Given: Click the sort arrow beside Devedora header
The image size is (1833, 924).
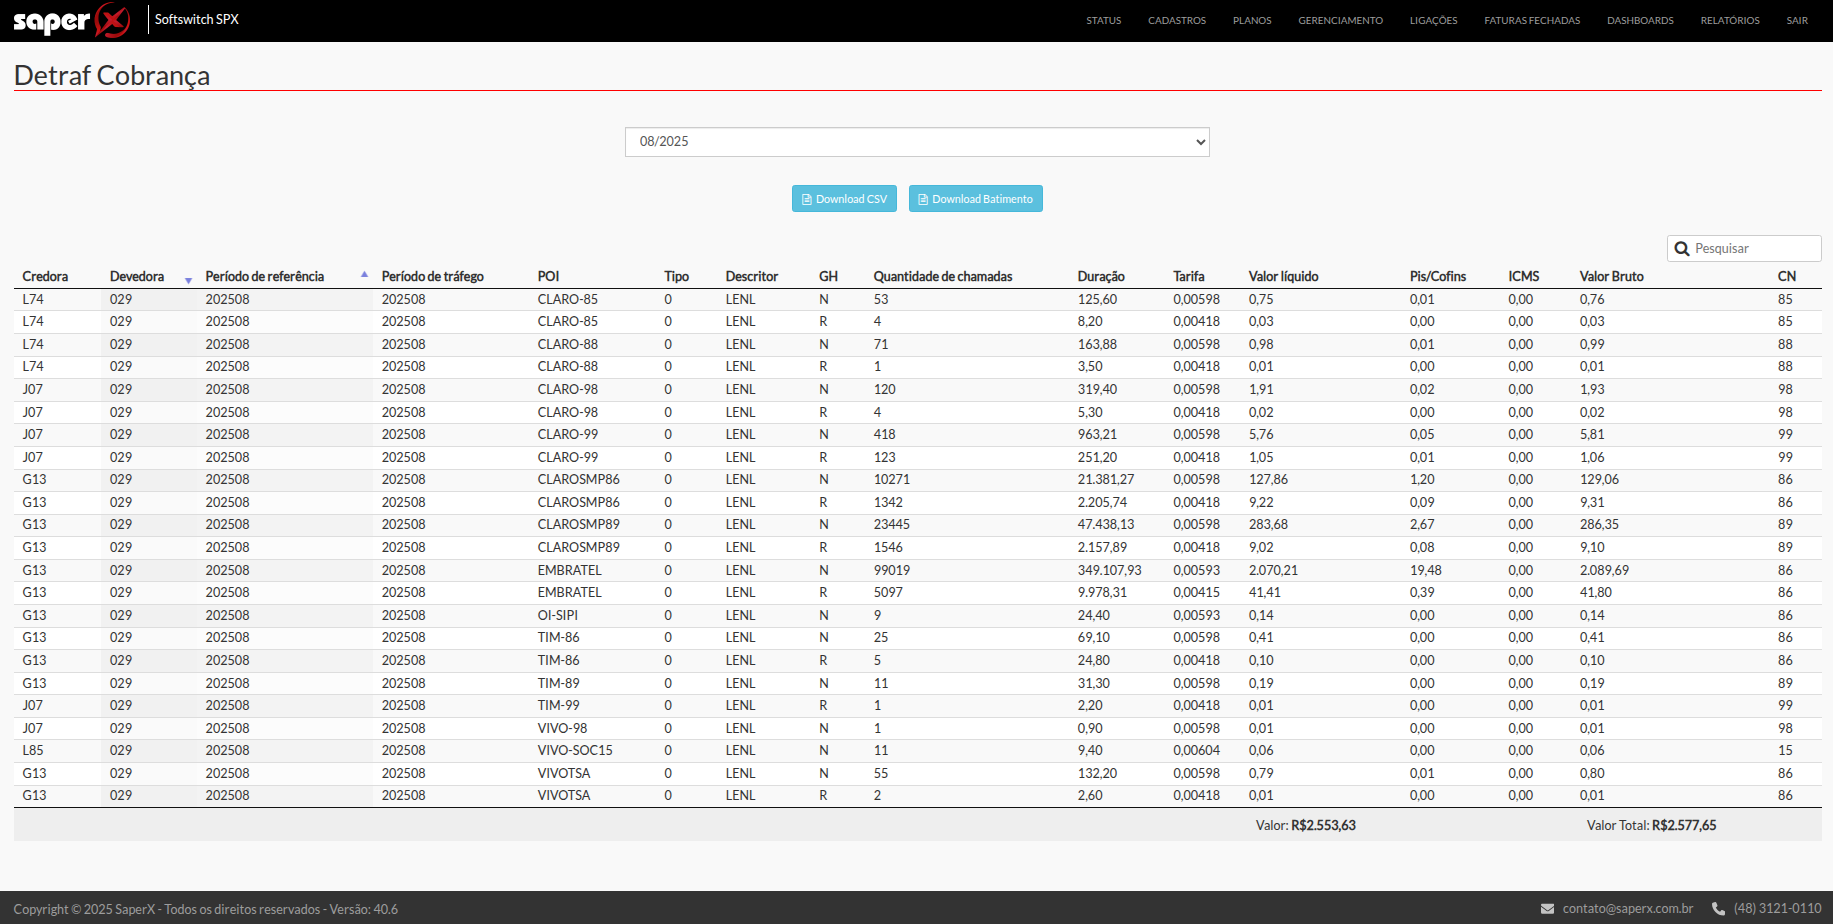Looking at the screenshot, I should (x=188, y=280).
